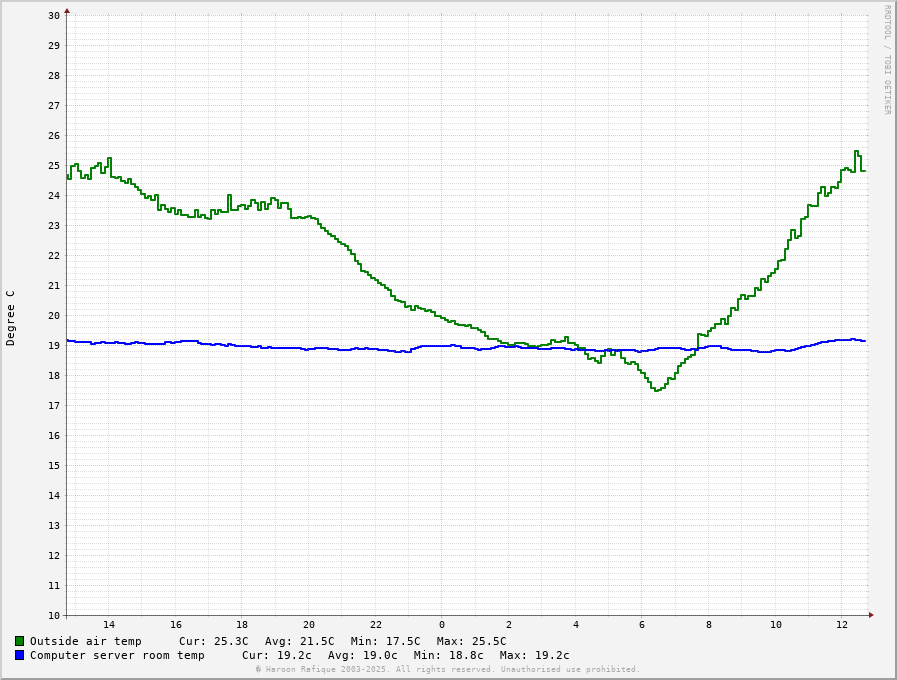Click the RRDTOOL / TOBI OETIKER watermark
Image resolution: width=897 pixels, height=680 pixels.
tap(886, 60)
